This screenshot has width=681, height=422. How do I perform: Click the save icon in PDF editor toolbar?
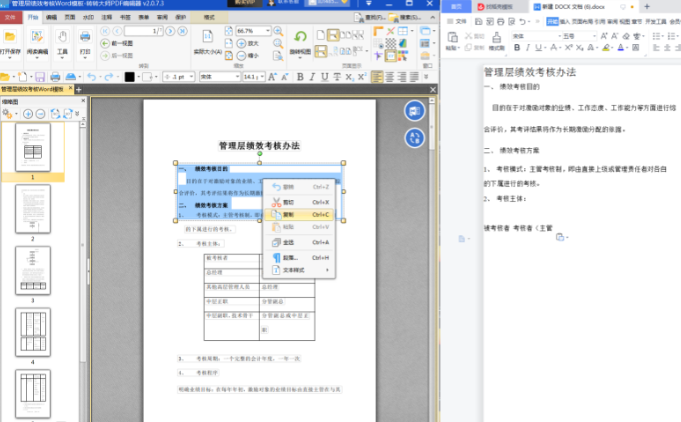click(x=38, y=77)
